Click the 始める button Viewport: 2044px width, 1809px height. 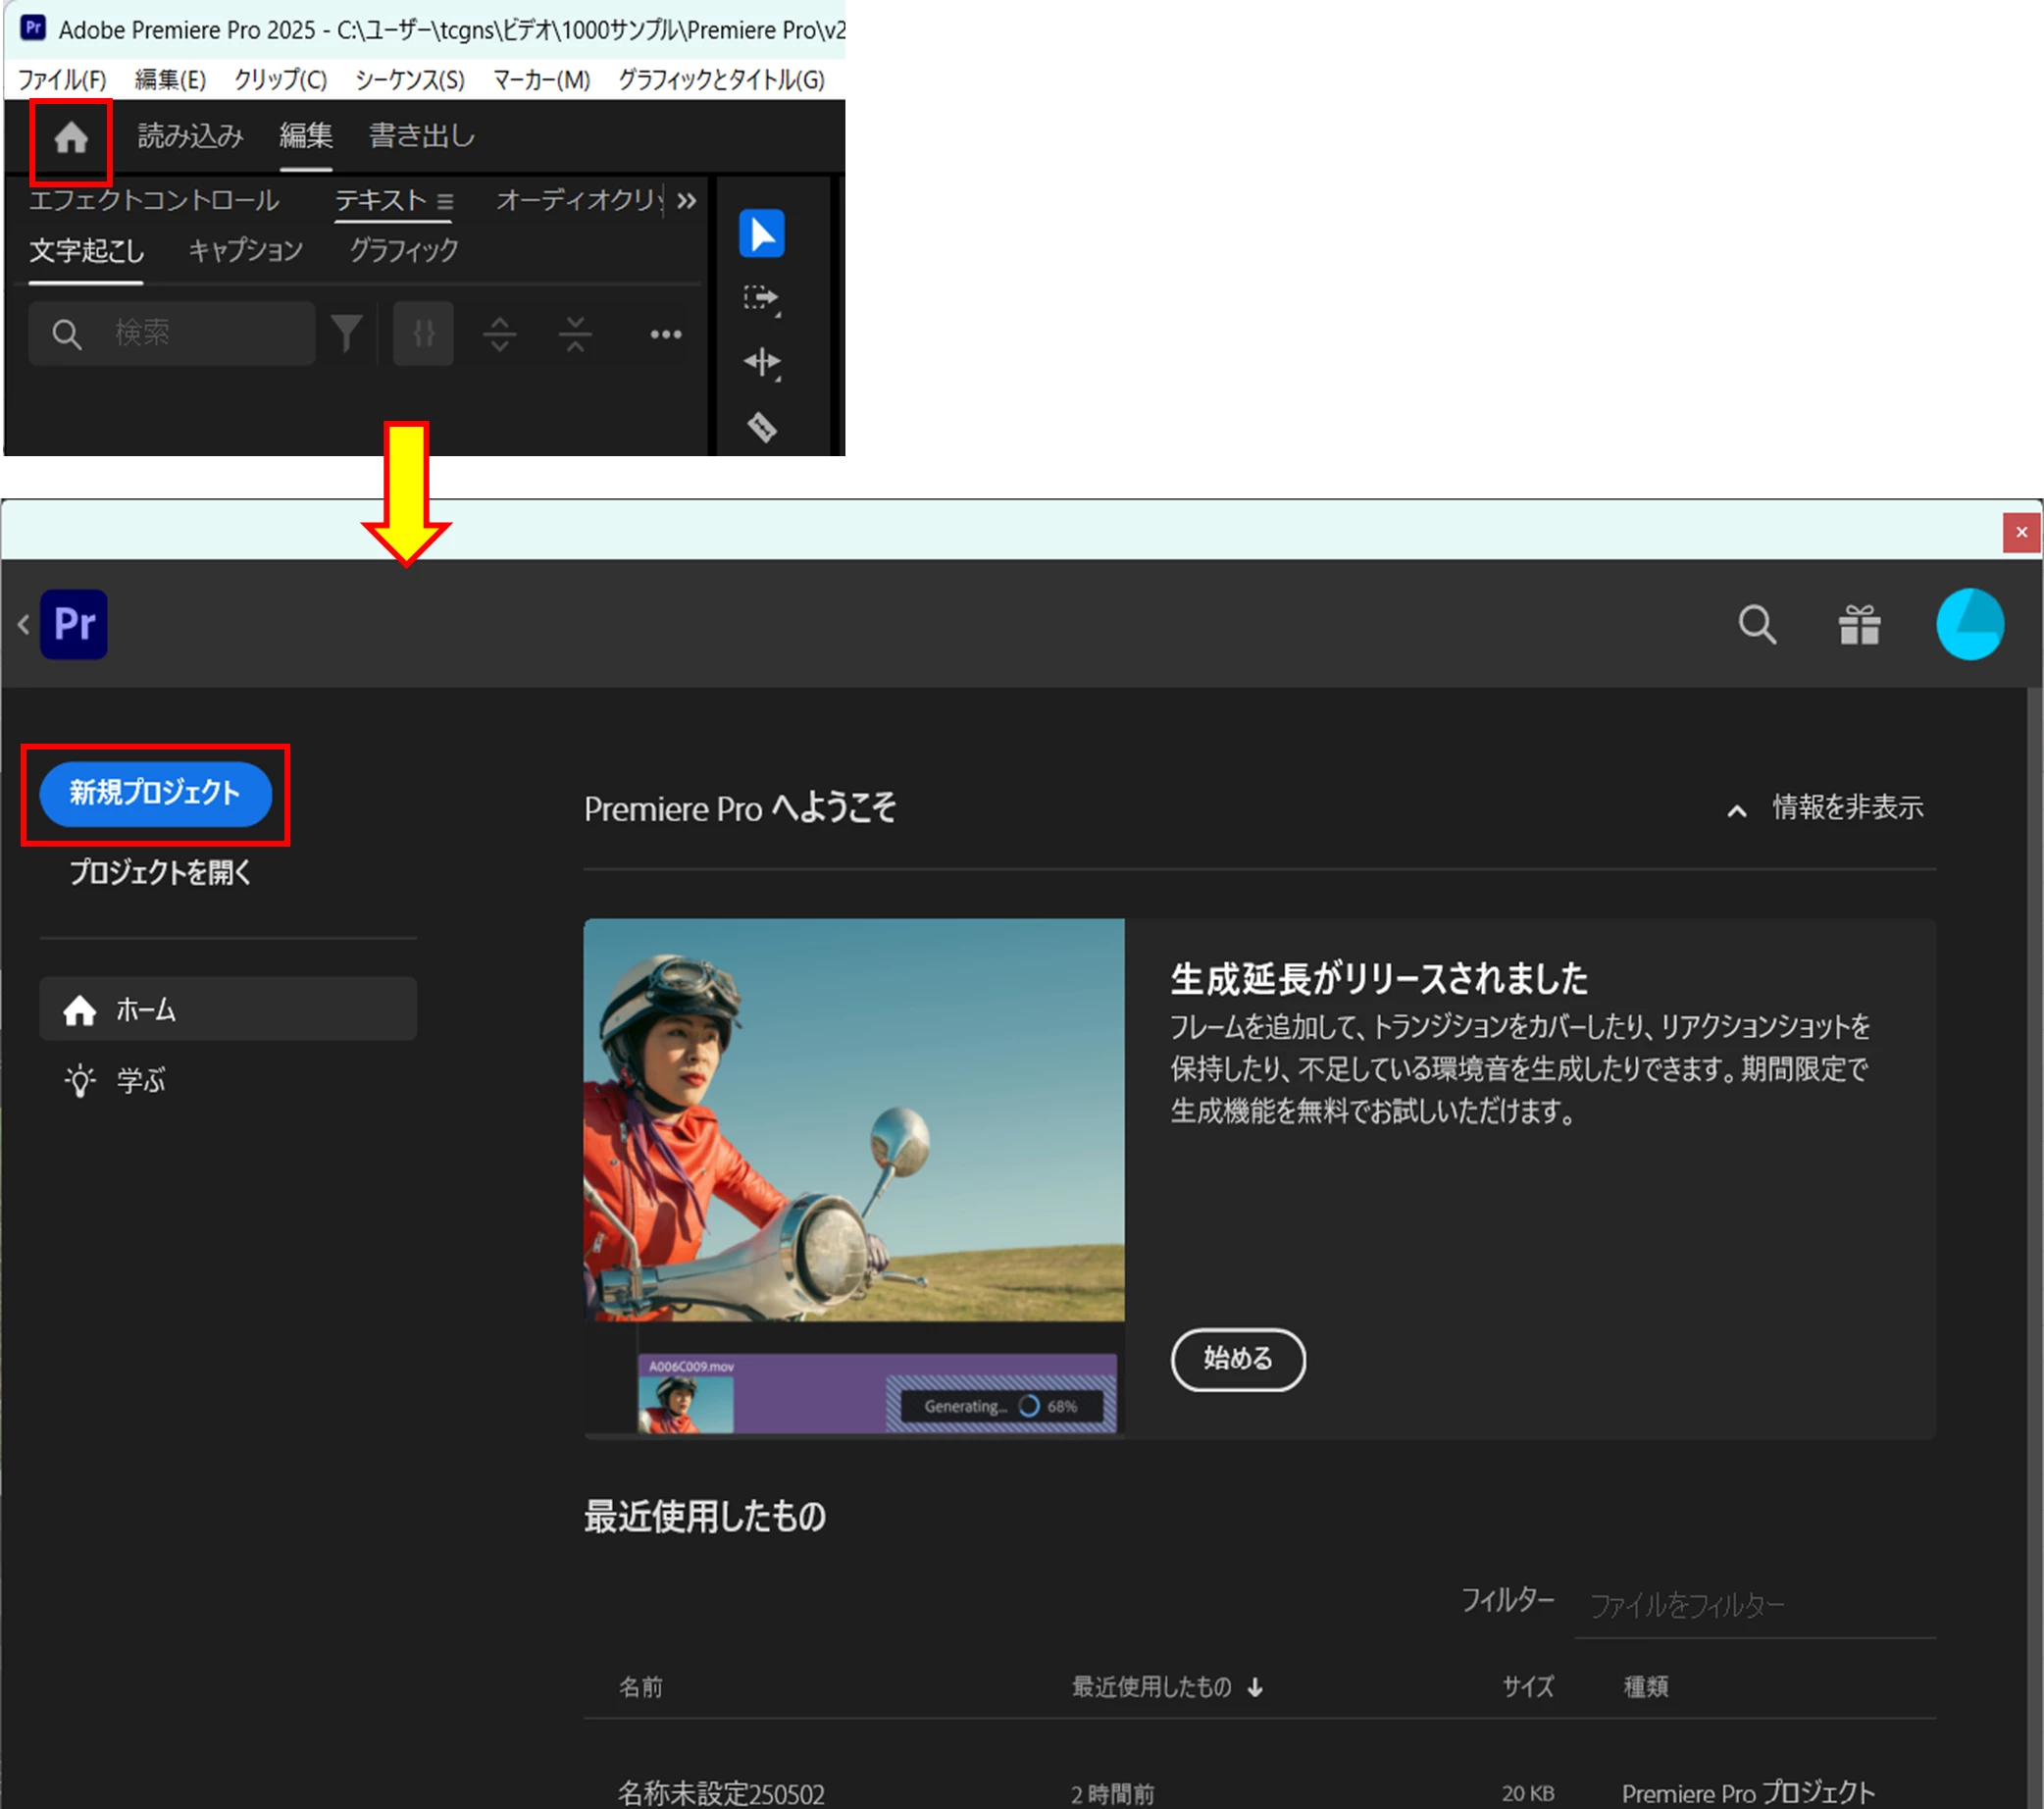[x=1237, y=1359]
